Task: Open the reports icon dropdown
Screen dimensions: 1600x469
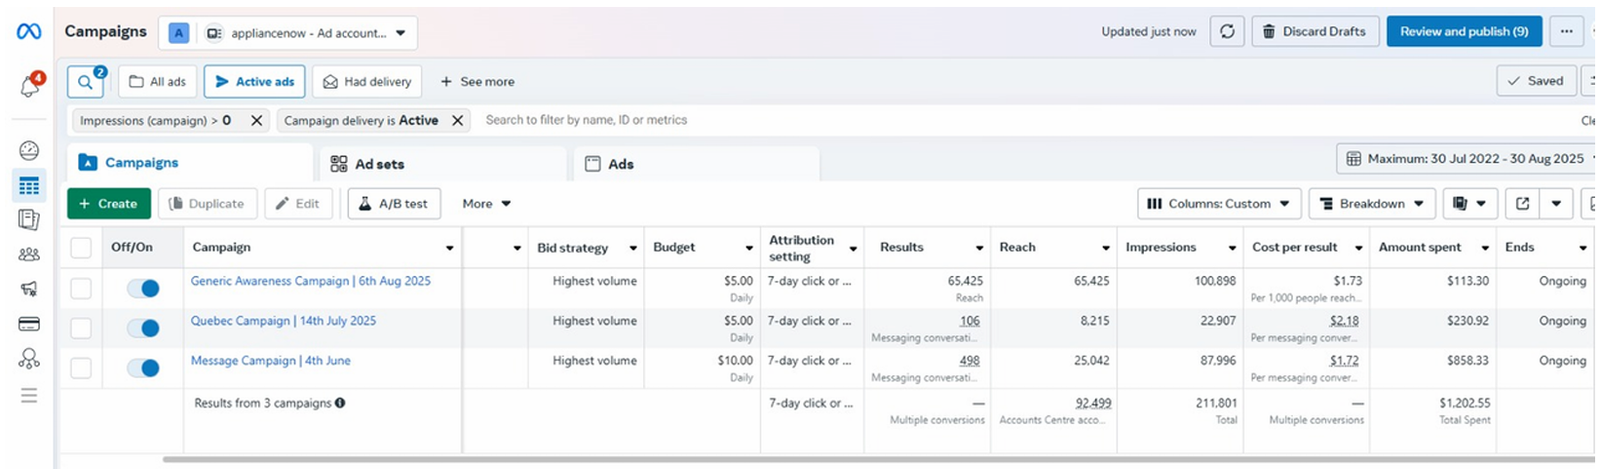Action: tap(1469, 203)
